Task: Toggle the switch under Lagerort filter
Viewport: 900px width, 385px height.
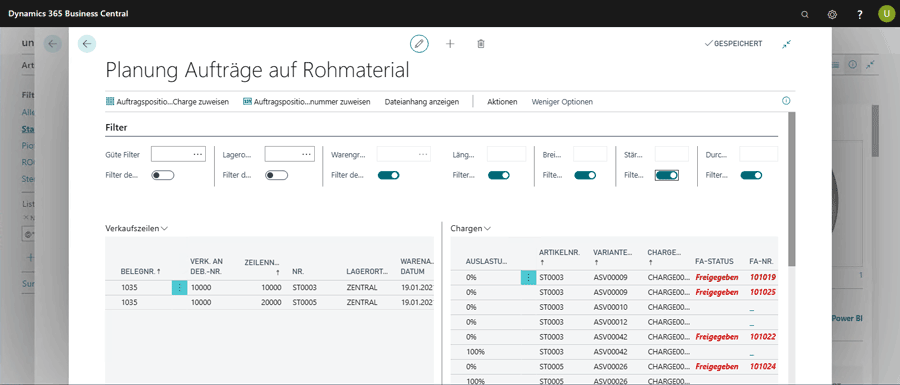Action: coord(276,175)
